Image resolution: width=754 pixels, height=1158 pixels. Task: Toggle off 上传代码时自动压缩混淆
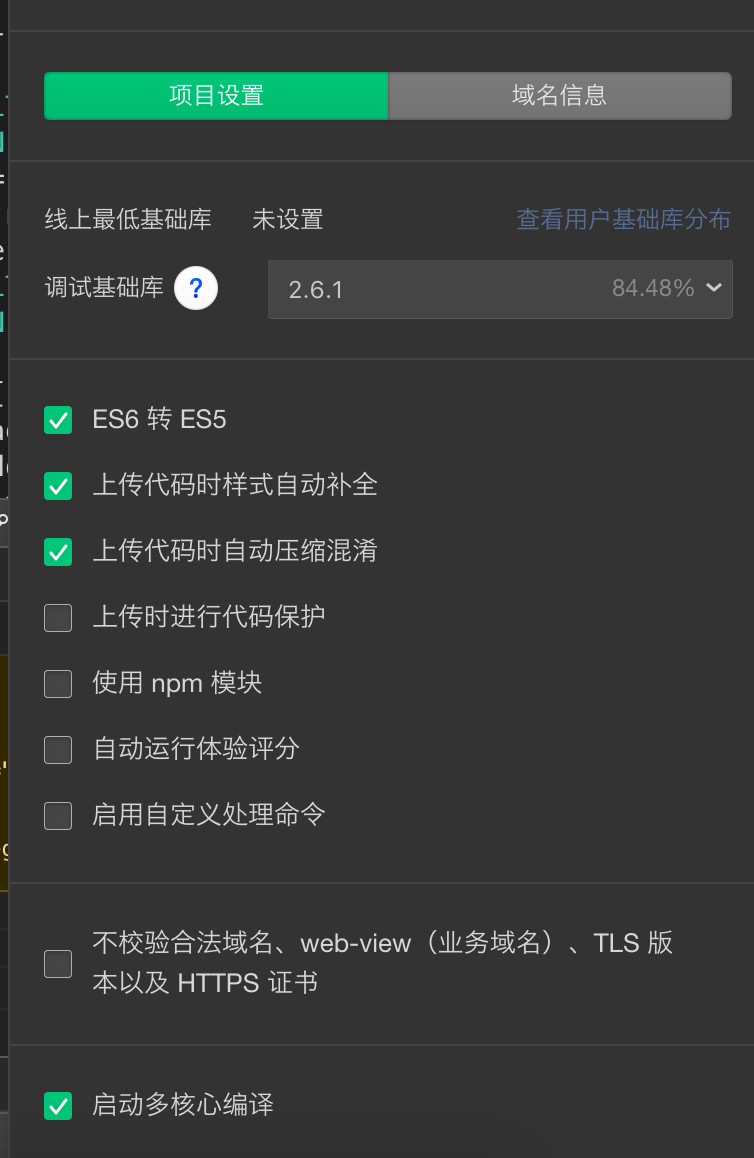58,552
